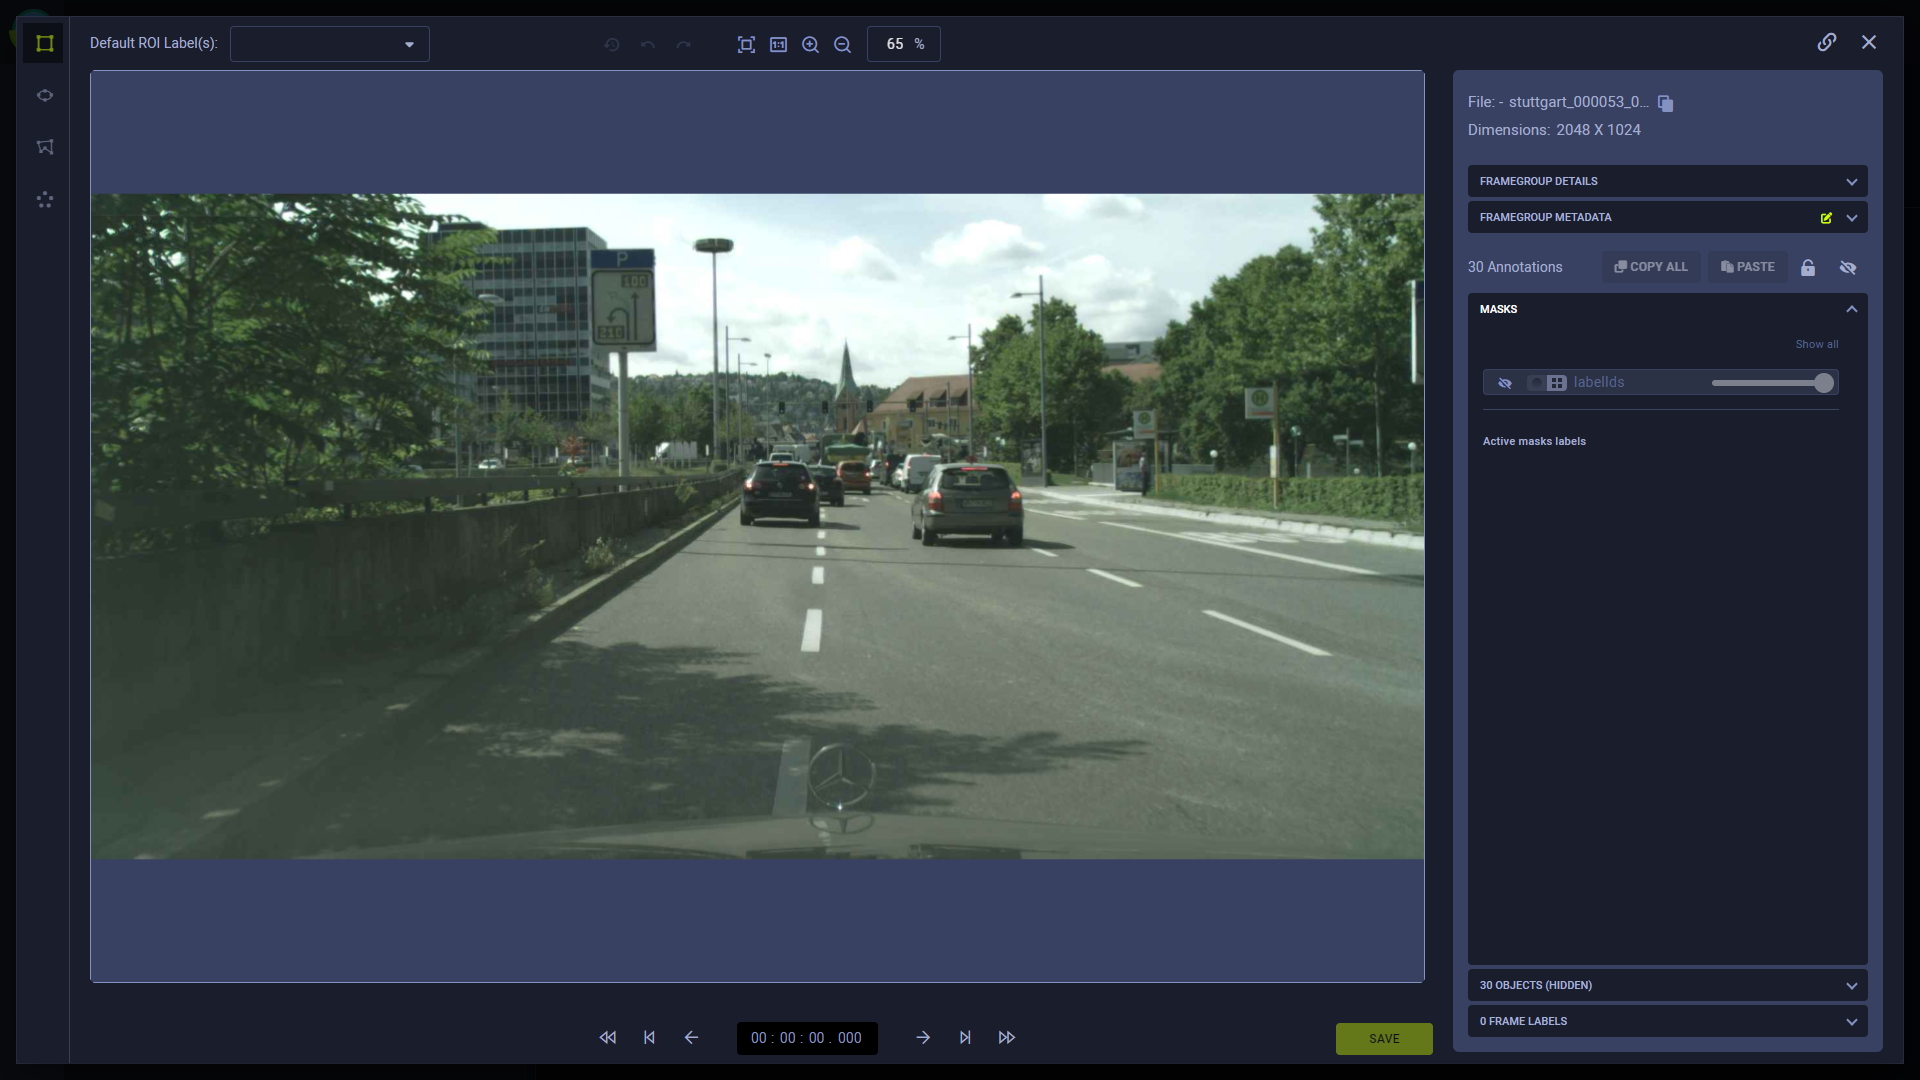The image size is (1920, 1080).
Task: Click the zoom in magnifier
Action: (x=810, y=44)
